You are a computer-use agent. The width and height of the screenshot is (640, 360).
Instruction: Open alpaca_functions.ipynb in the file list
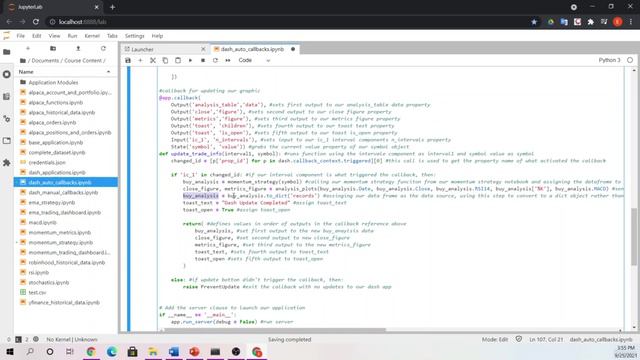[x=56, y=102]
